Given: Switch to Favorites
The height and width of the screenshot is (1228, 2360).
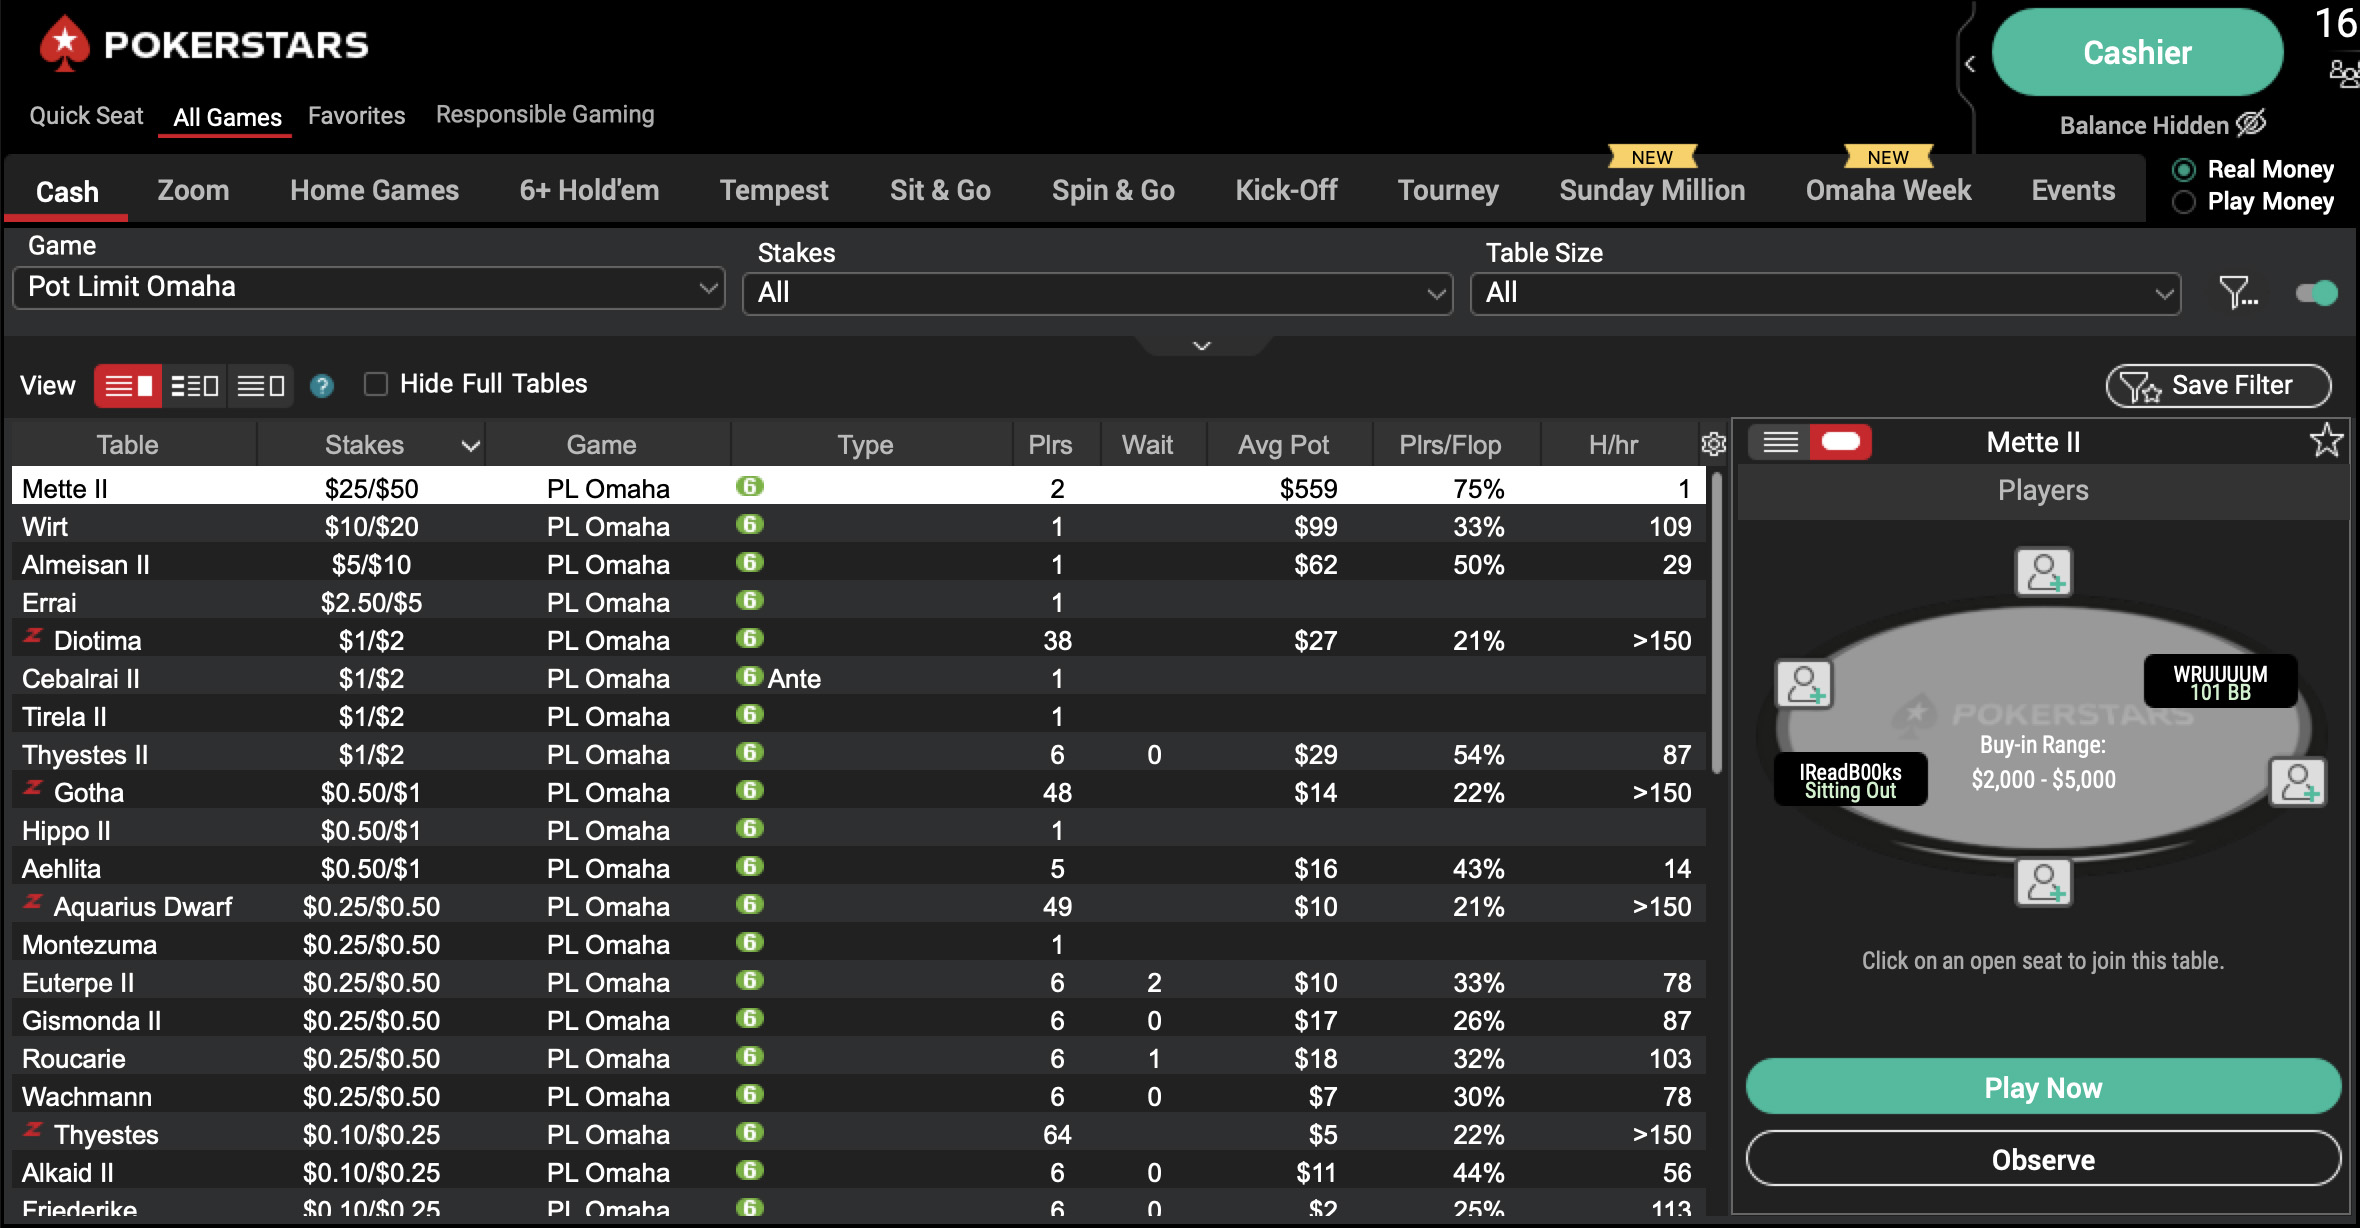Looking at the screenshot, I should tap(356, 116).
